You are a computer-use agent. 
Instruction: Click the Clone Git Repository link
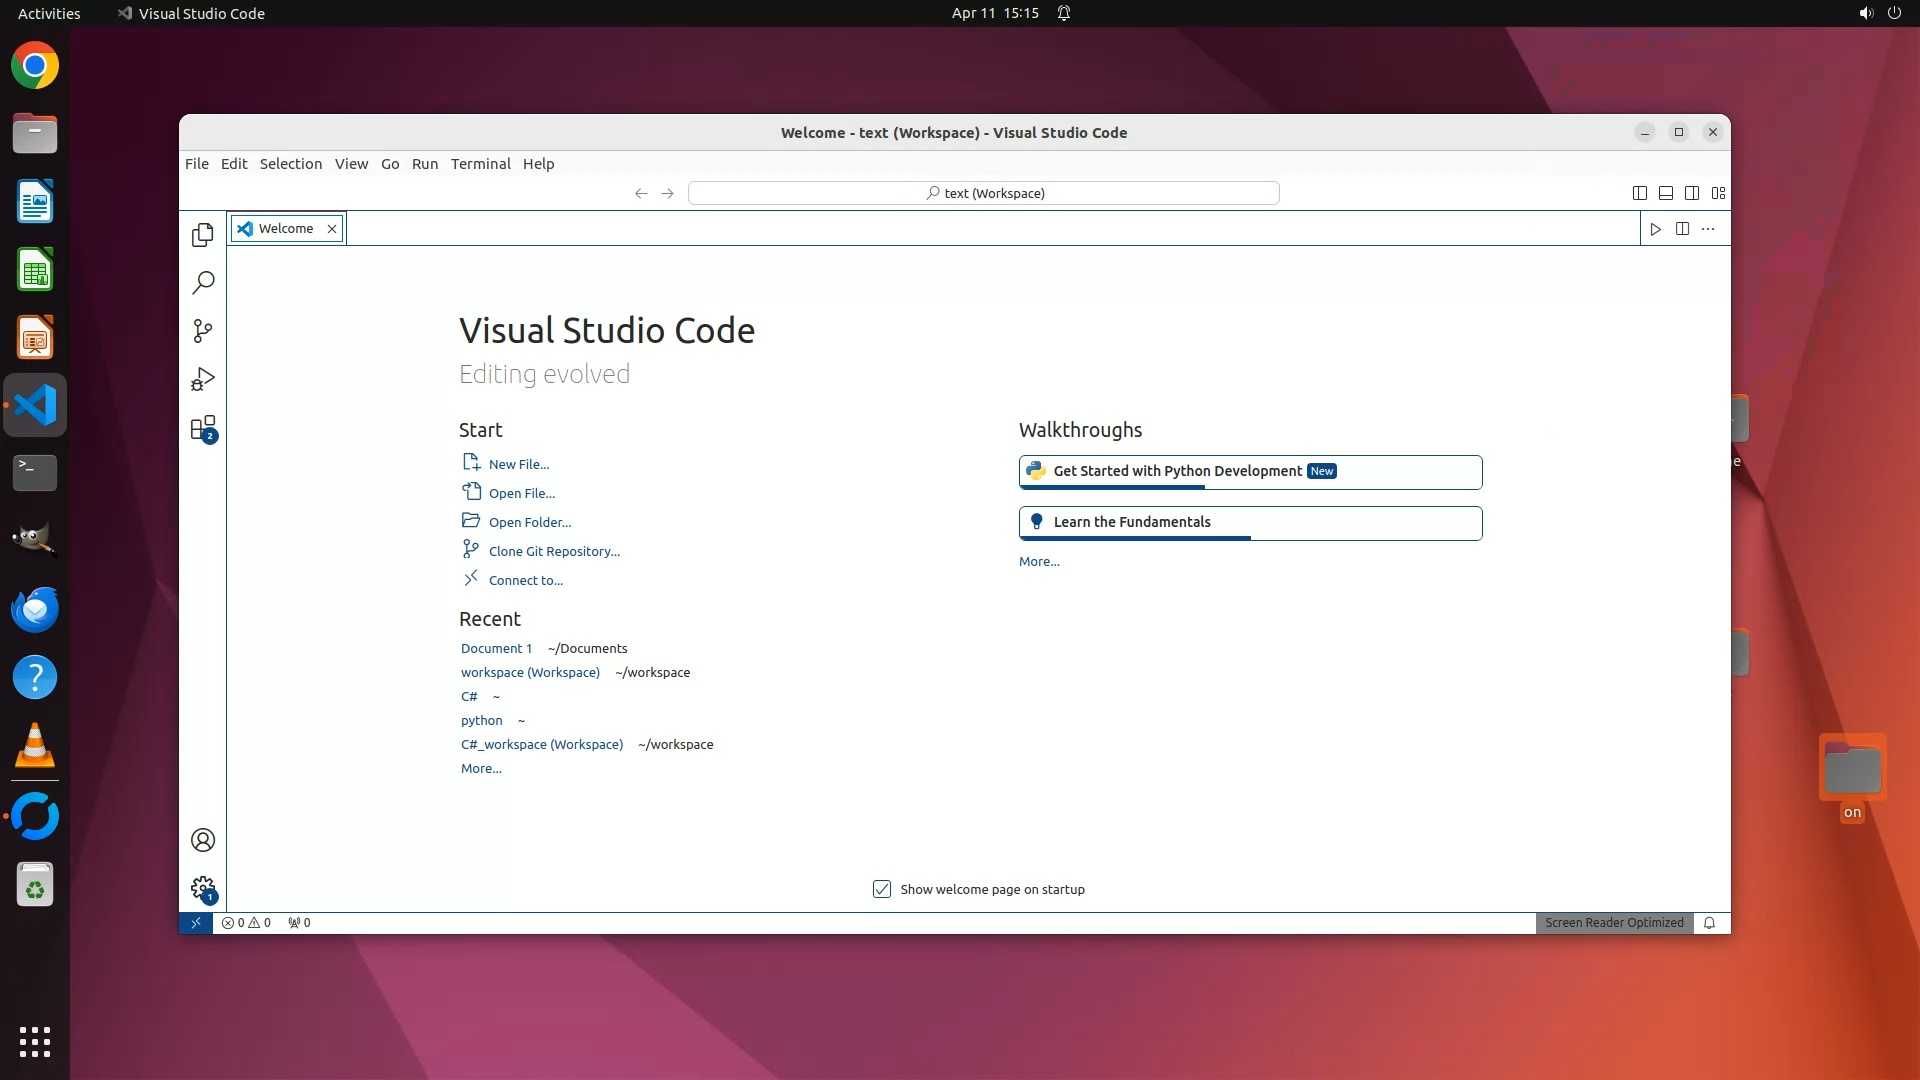click(x=554, y=551)
